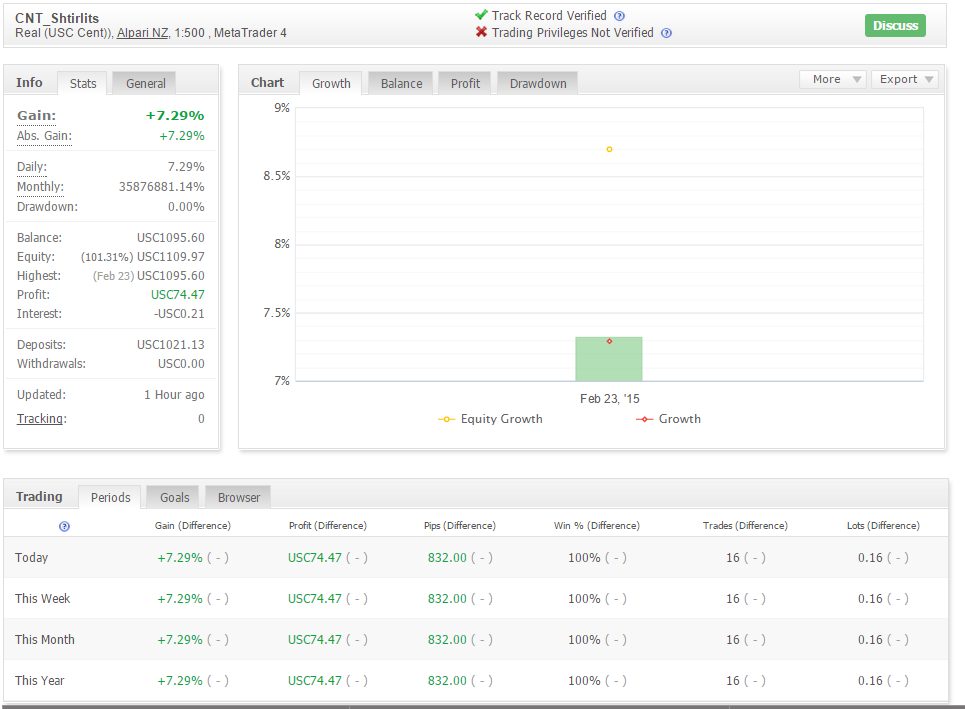Image resolution: width=965 pixels, height=709 pixels.
Task: Select the Growth chart tab
Action: [x=331, y=83]
